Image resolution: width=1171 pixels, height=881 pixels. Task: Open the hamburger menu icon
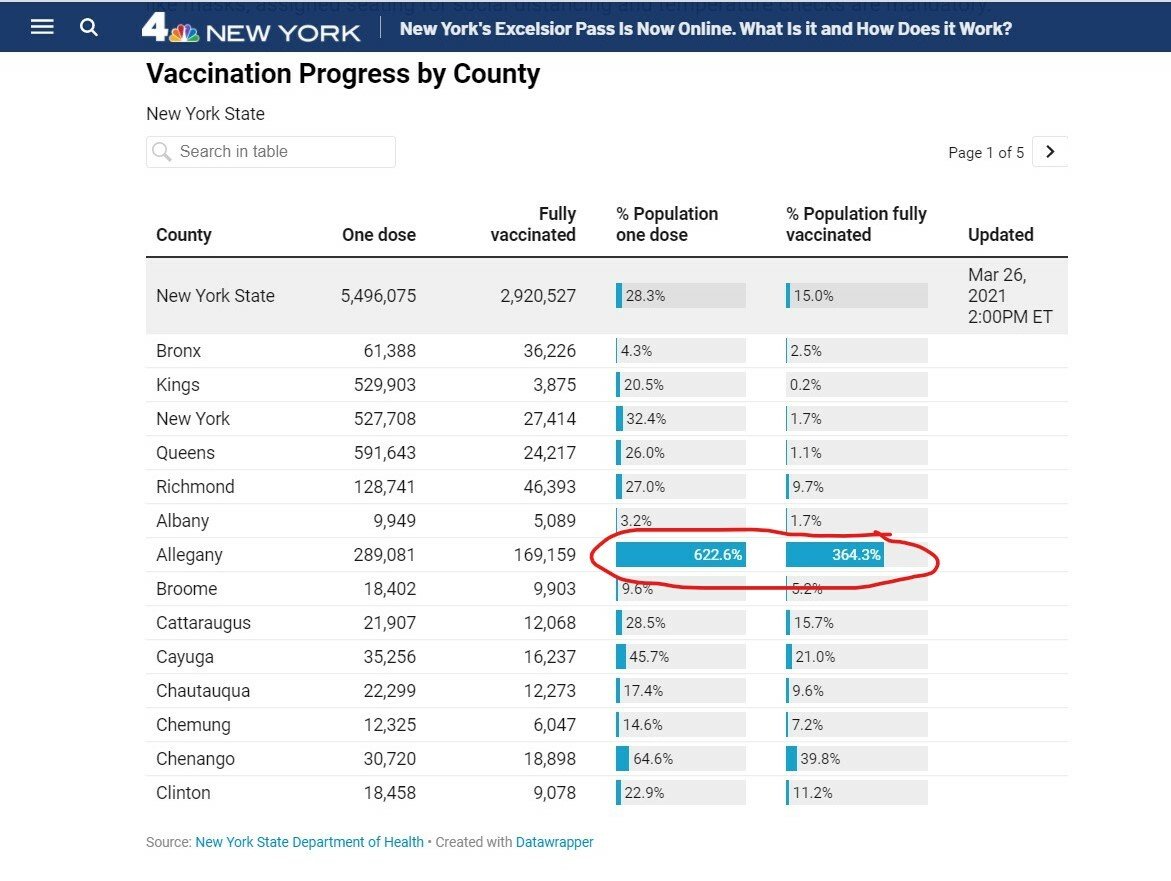pos(42,27)
